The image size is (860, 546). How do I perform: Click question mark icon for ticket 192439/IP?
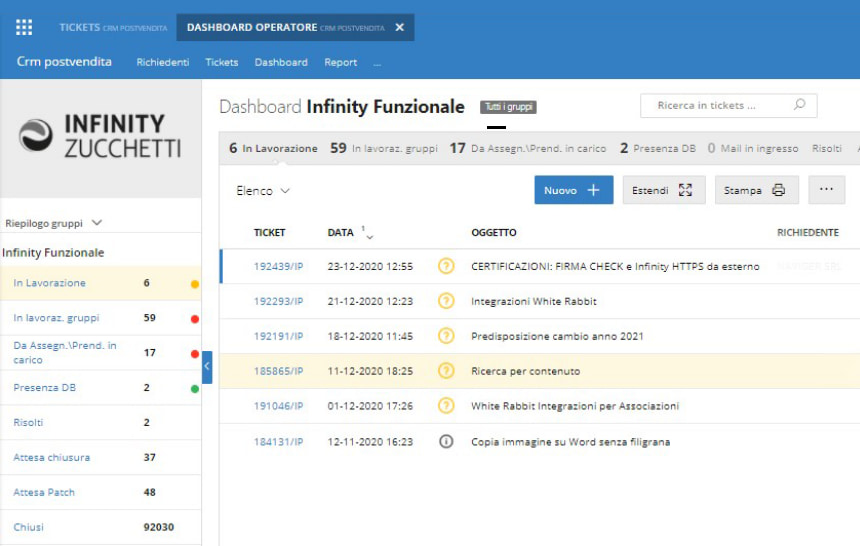click(x=446, y=266)
